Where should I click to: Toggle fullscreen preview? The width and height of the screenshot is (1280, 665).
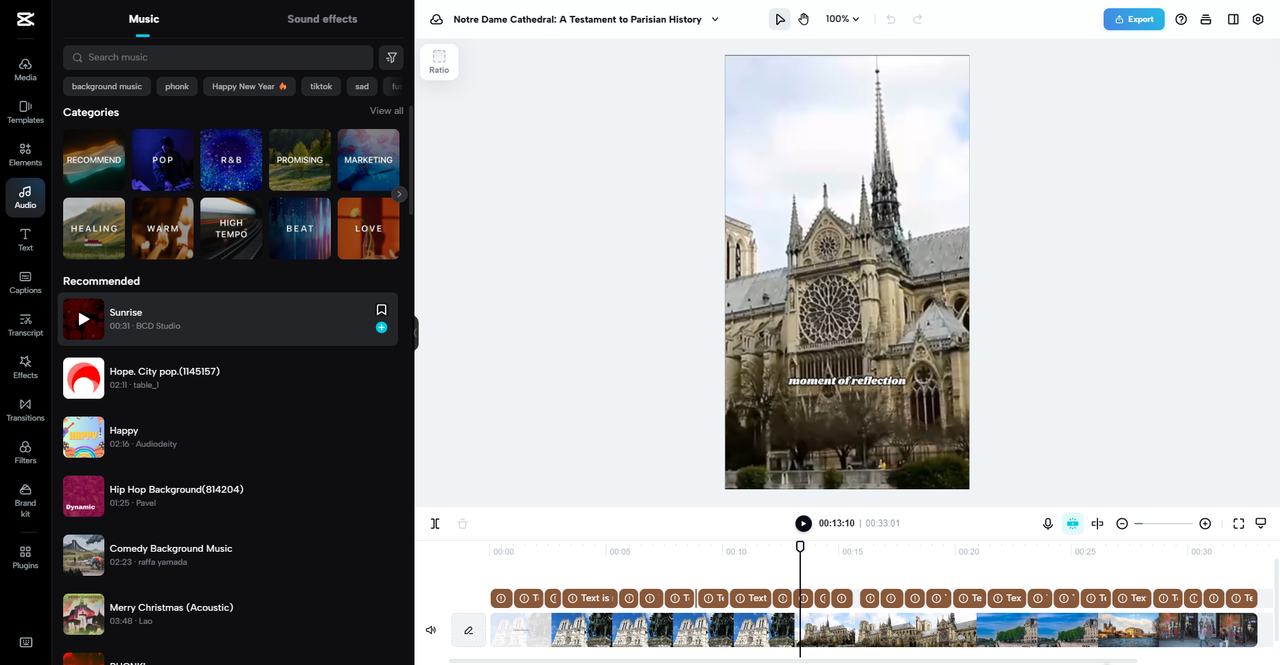tap(1238, 523)
